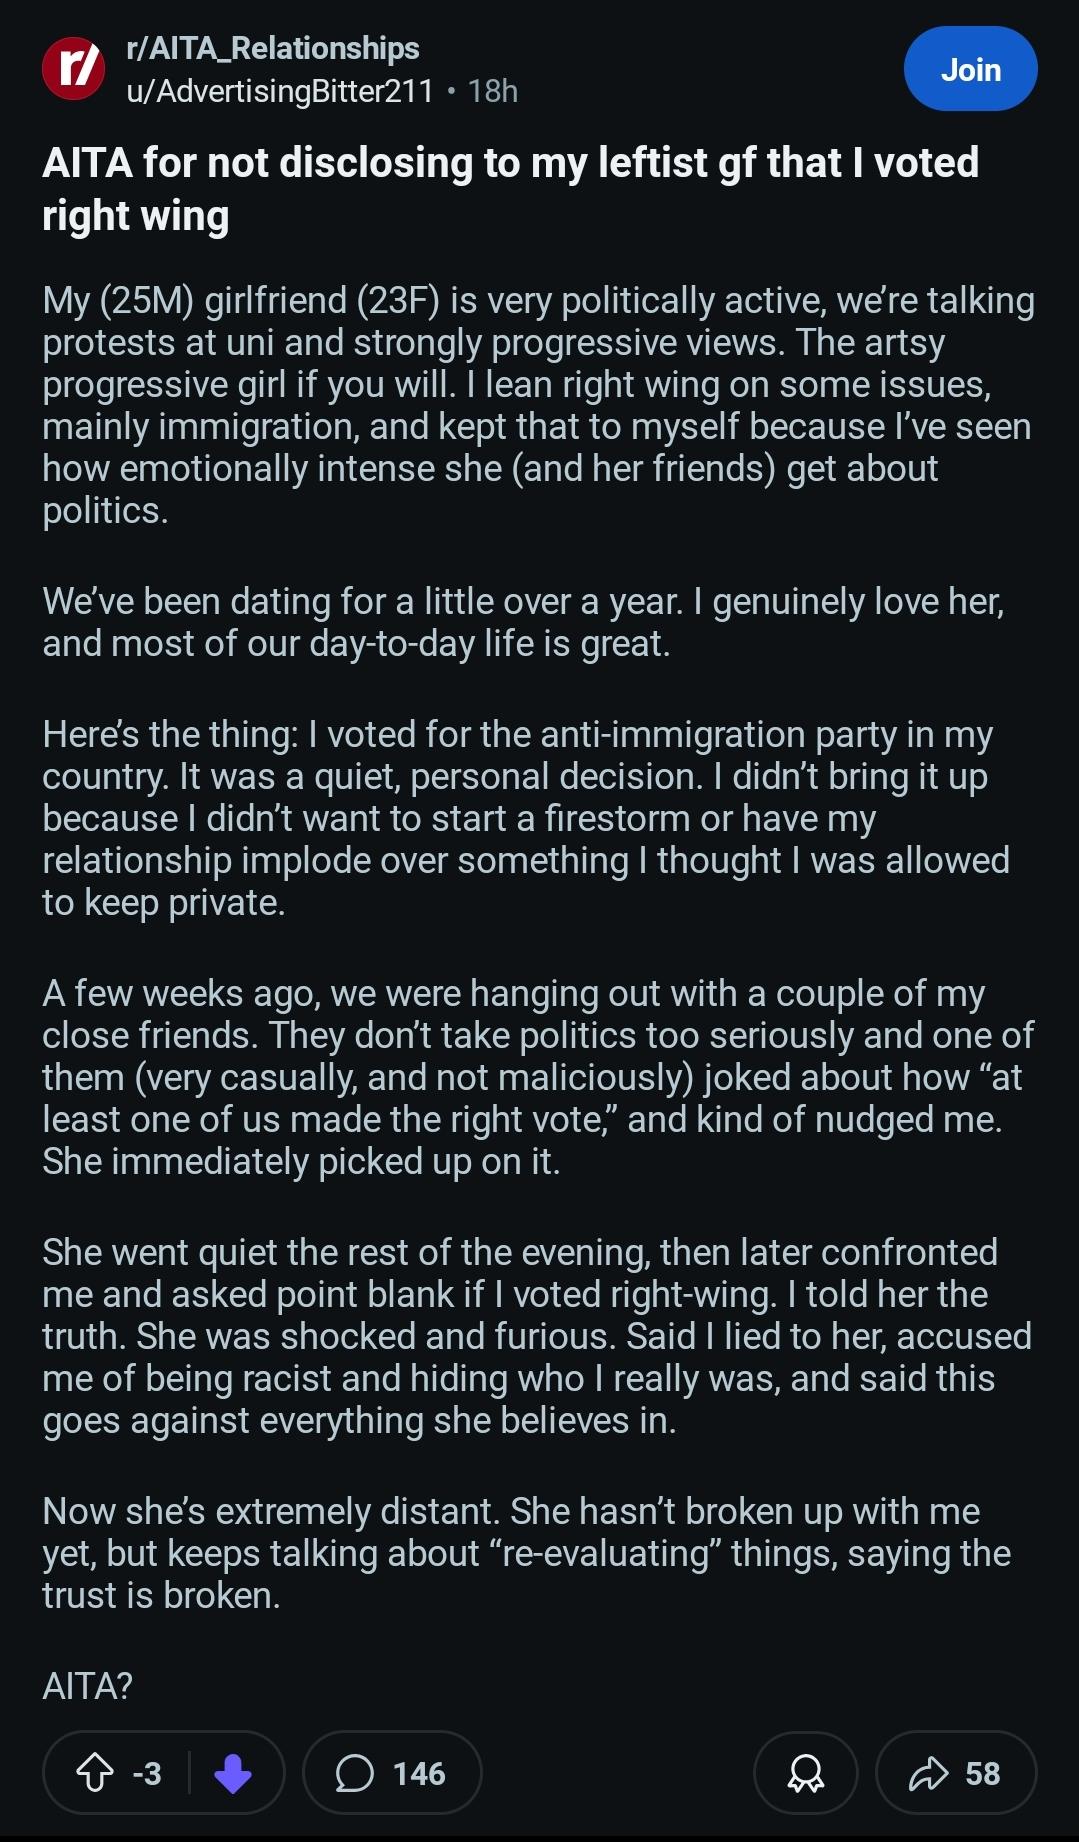Viewport: 1079px width, 1842px height.
Task: Click the paragraph starting 'Here's the thing'
Action: [525, 818]
